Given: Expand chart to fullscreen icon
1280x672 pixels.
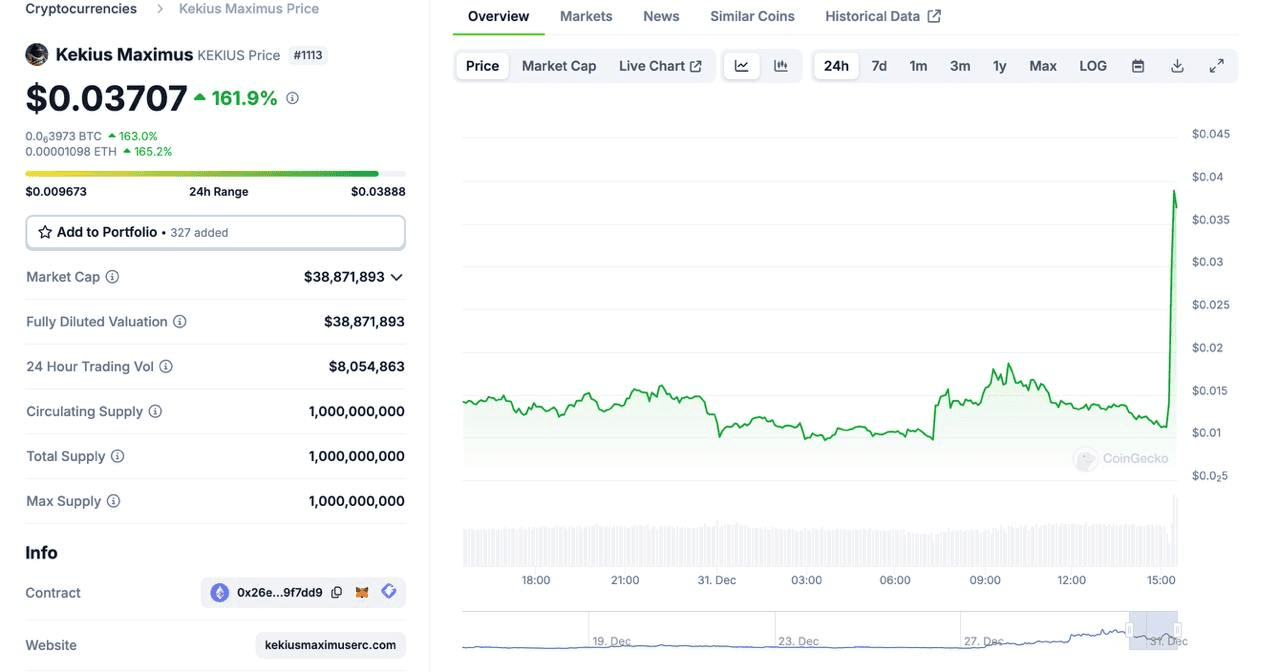Looking at the screenshot, I should [1217, 66].
